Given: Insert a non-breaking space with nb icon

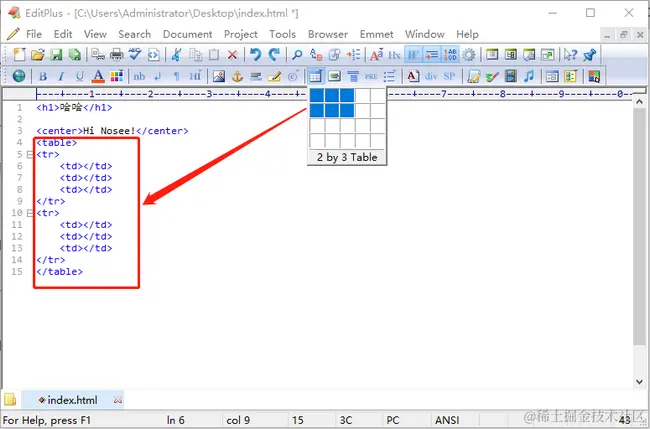Looking at the screenshot, I should click(139, 76).
